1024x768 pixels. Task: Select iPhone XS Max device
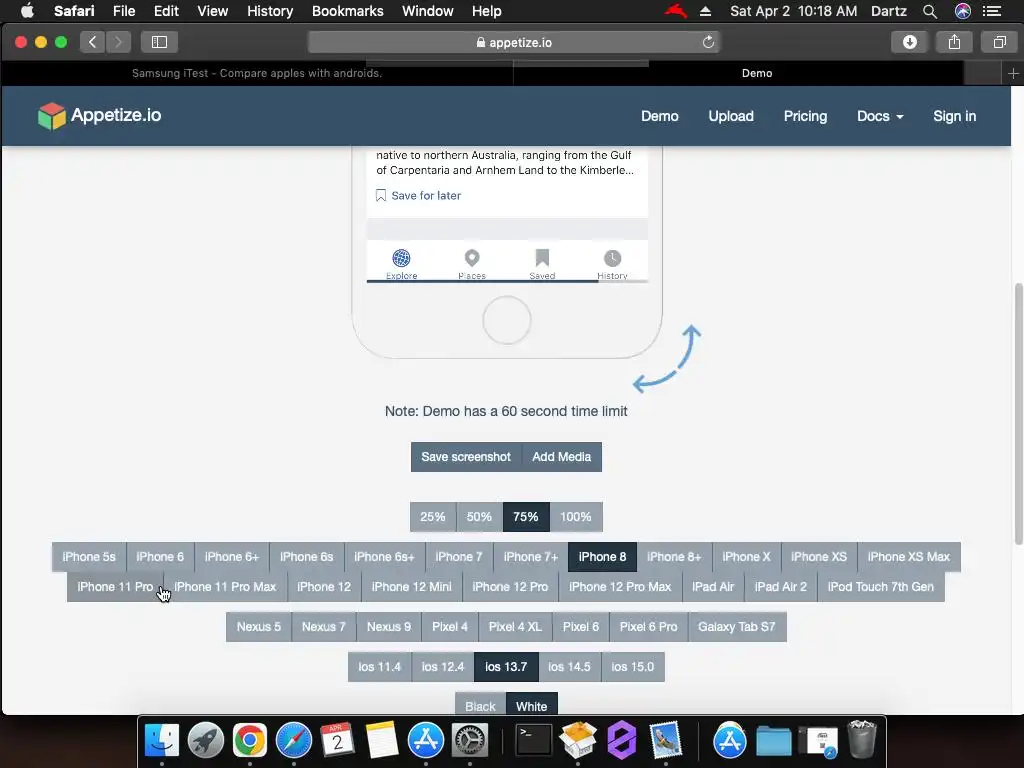click(x=908, y=557)
